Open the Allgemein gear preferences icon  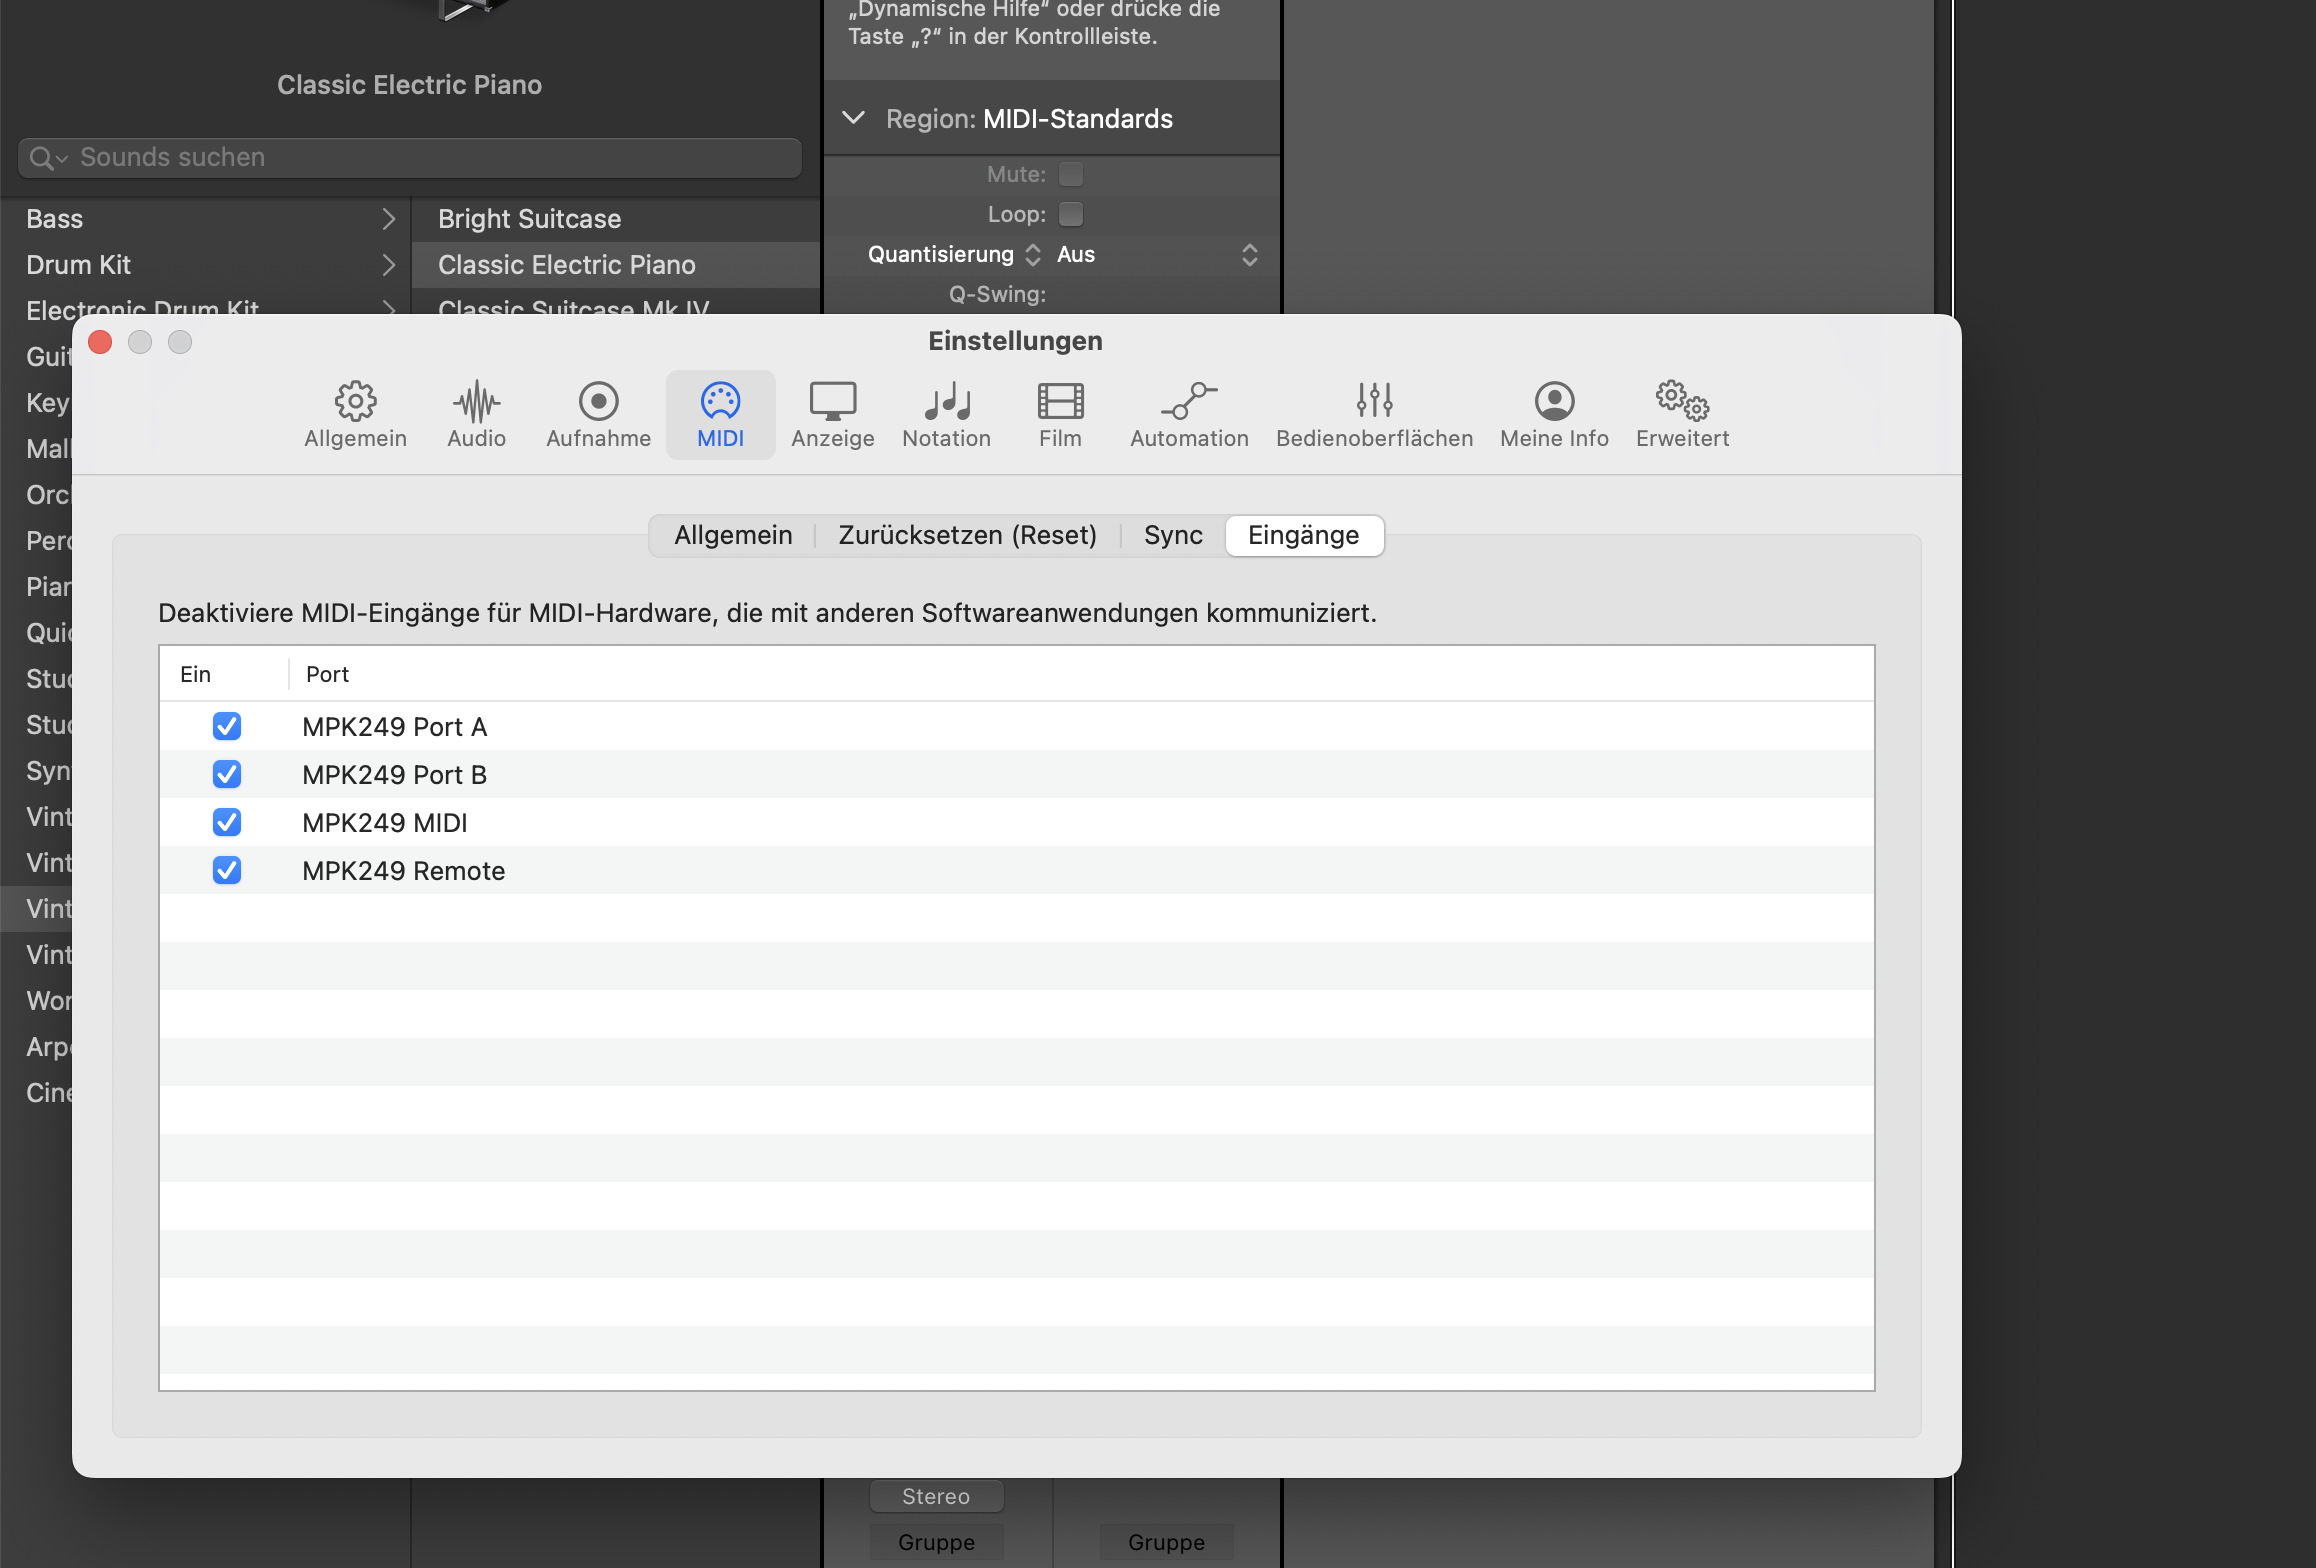[355, 414]
